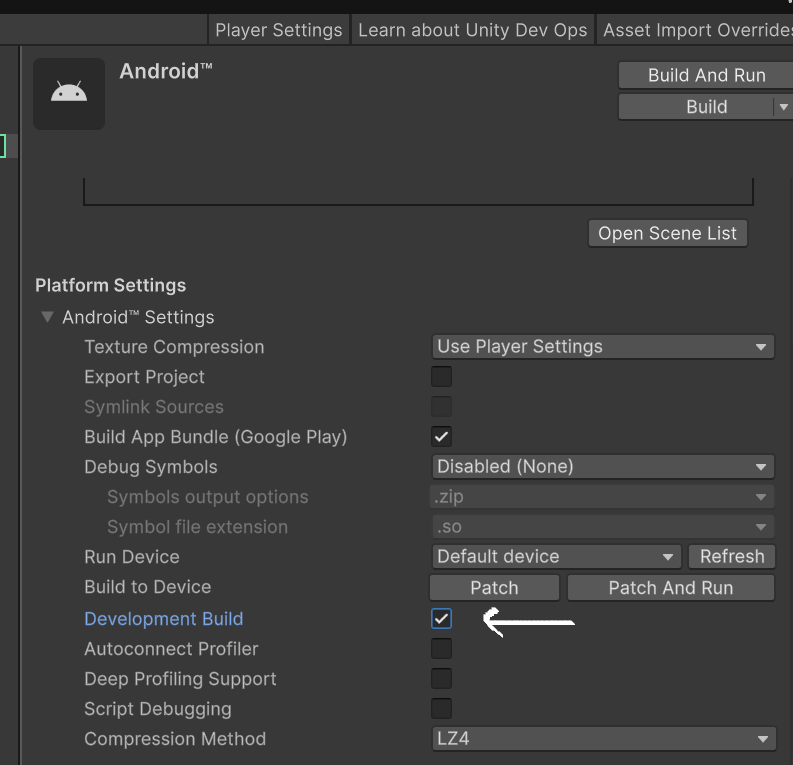
Task: Click inside the scene list box
Action: click(x=418, y=191)
